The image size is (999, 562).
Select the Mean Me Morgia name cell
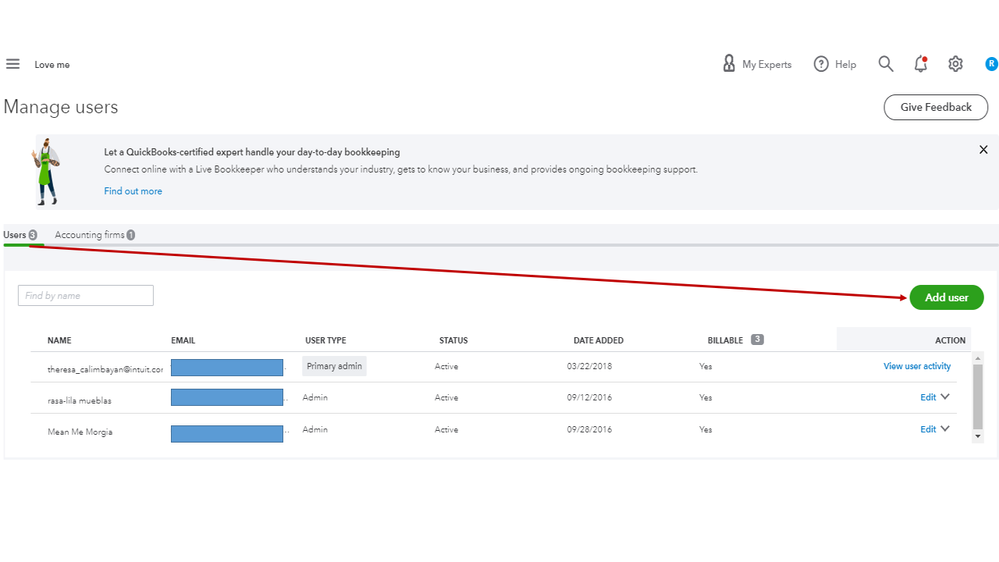pyautogui.click(x=80, y=432)
